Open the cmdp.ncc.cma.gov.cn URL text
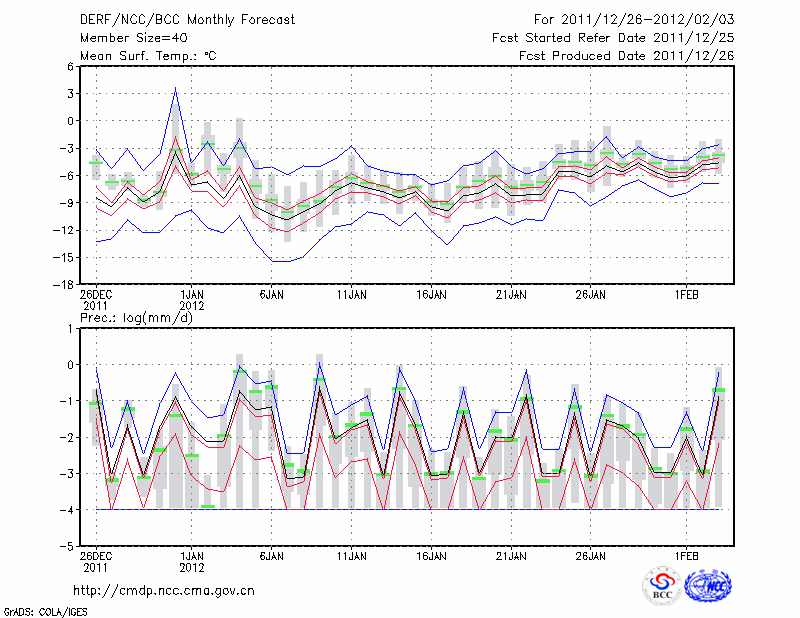Screen dimensions: 800x618 [x=164, y=591]
